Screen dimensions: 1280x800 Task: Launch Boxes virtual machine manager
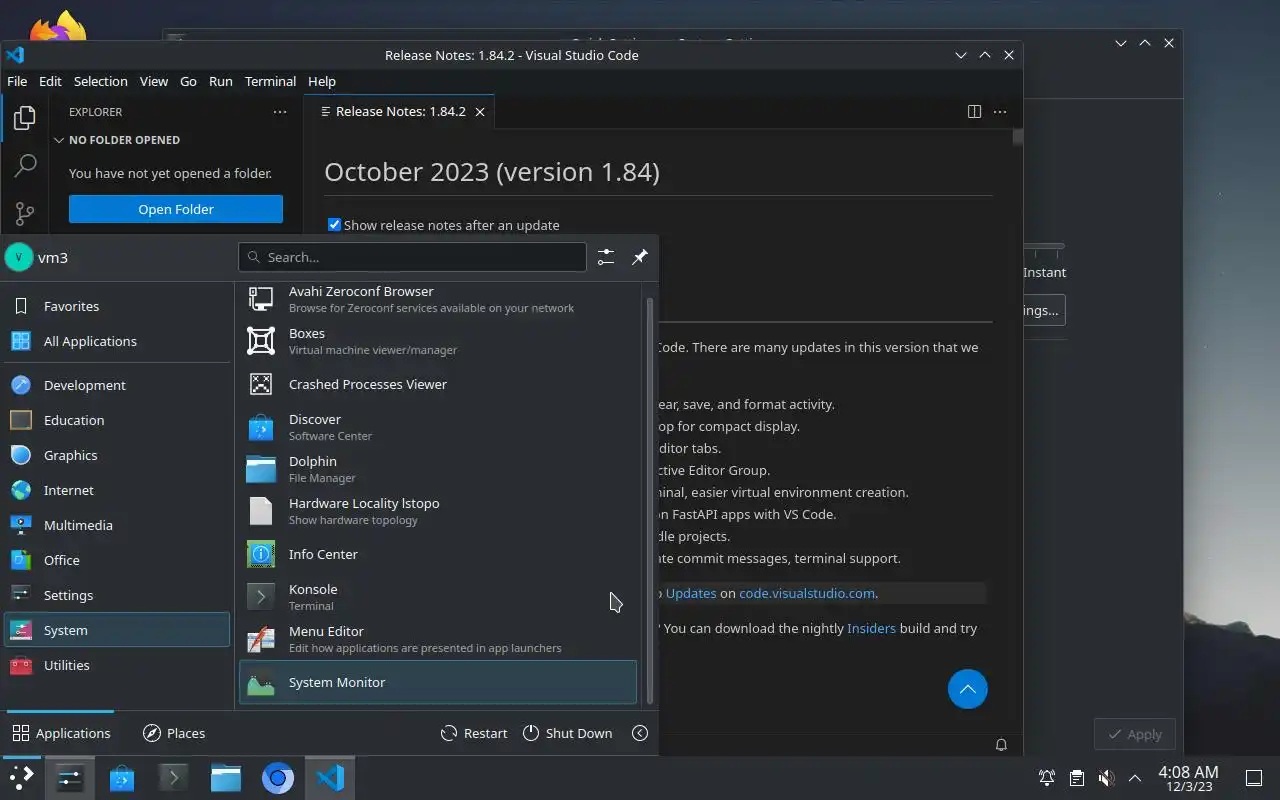click(x=438, y=341)
